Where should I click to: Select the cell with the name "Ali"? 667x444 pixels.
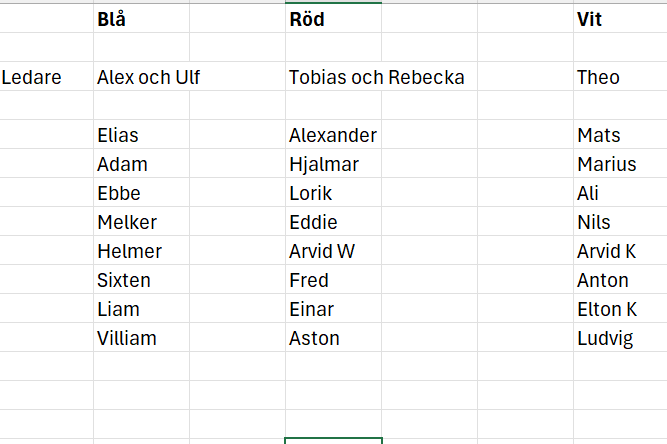click(588, 193)
